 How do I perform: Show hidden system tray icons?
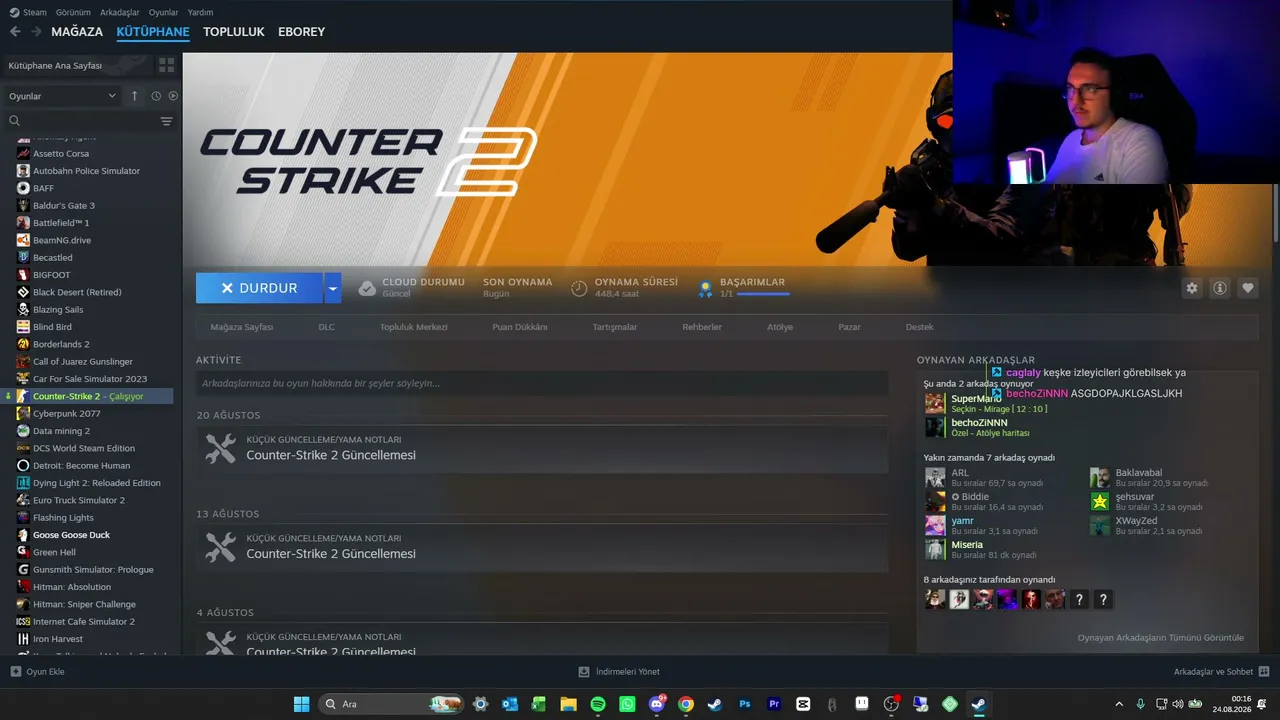tap(1119, 704)
